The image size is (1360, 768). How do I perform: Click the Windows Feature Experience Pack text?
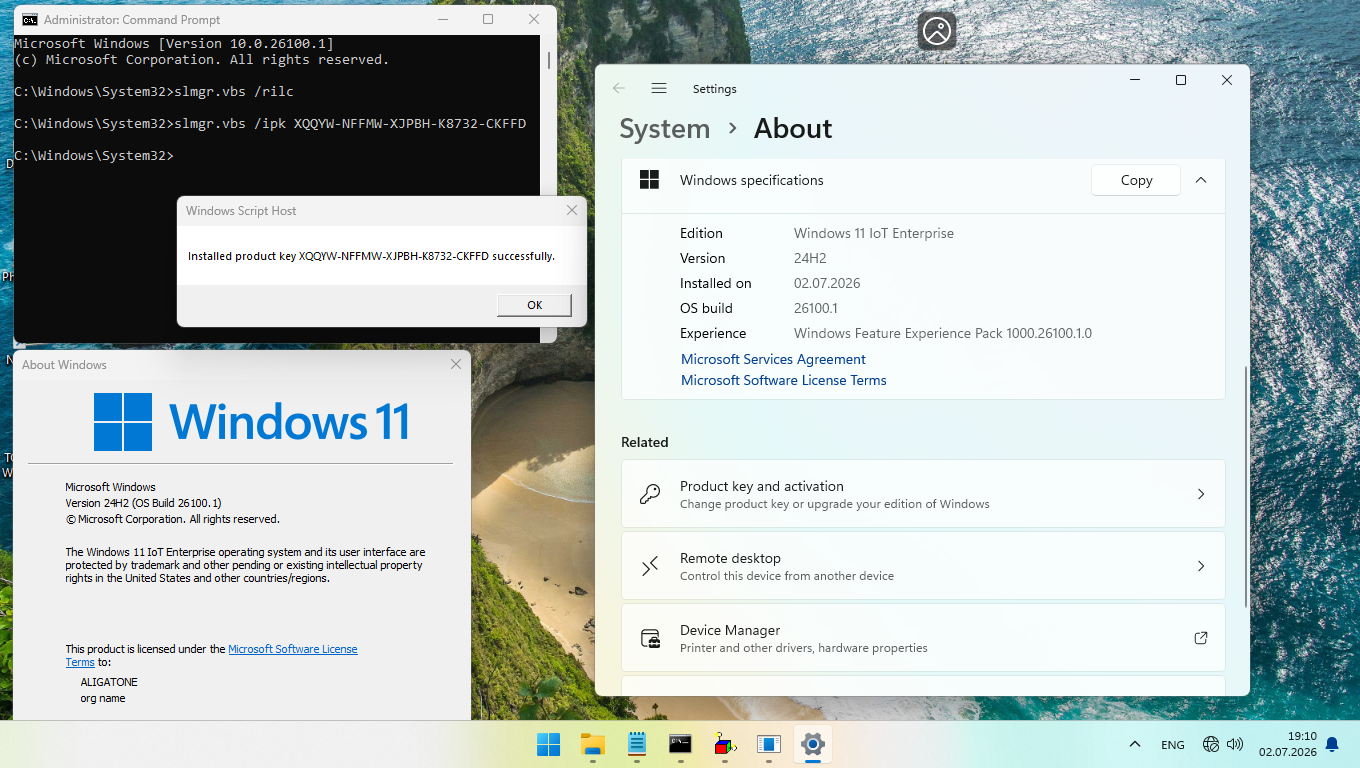(x=943, y=333)
